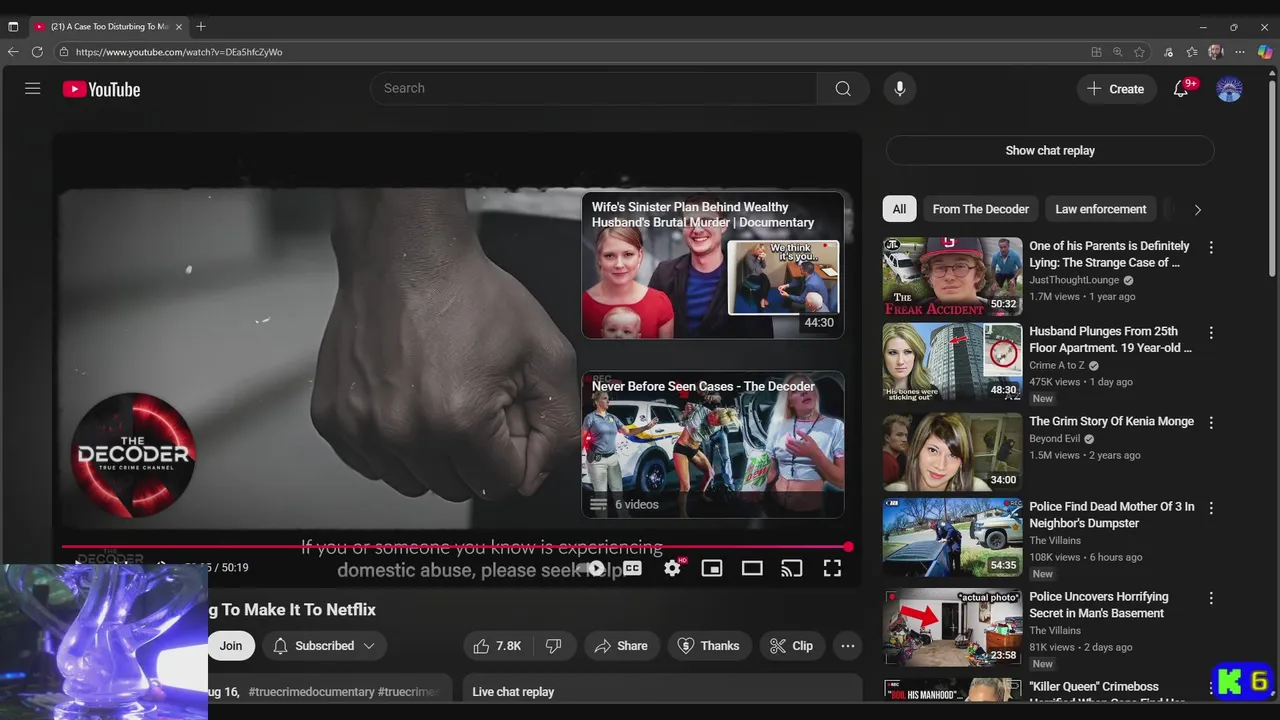
Task: Close the 'A Case Too Disturbing' tab
Action: 179,27
